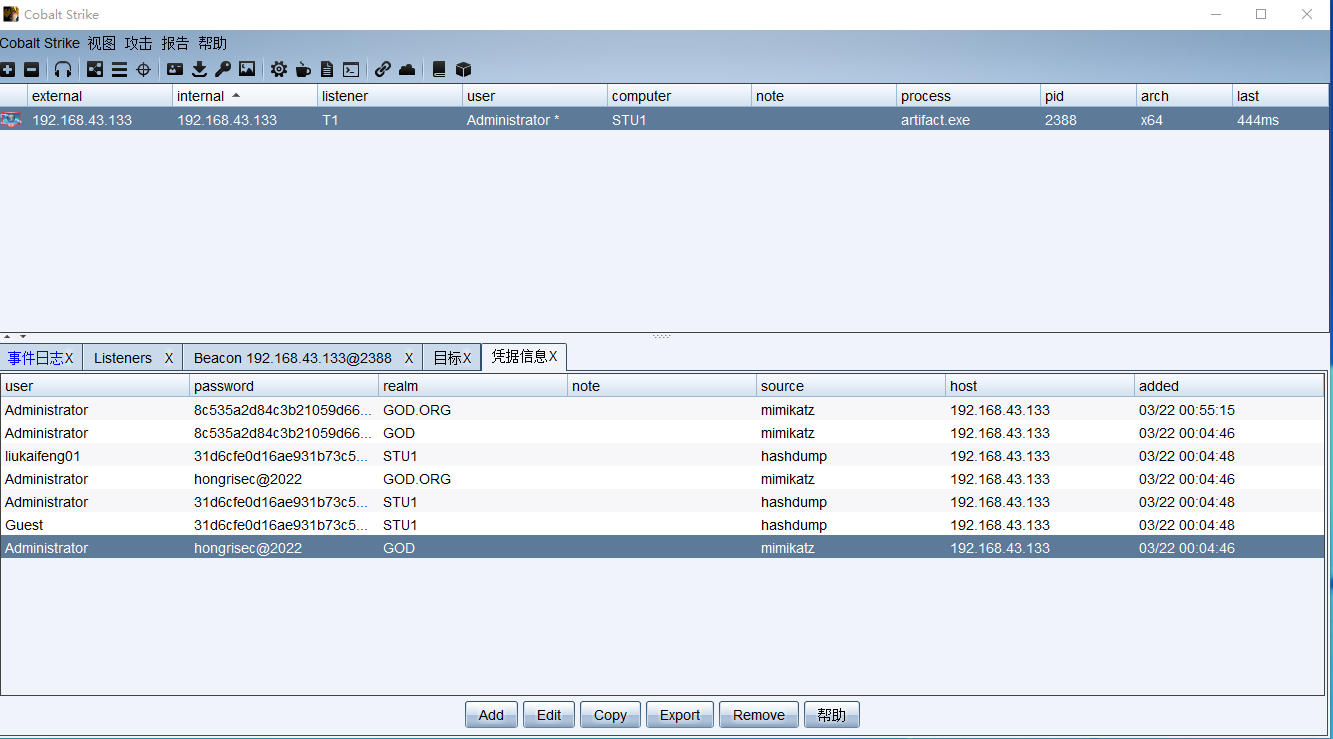This screenshot has height=739, width=1333.
Task: Click the Copy button
Action: point(610,714)
